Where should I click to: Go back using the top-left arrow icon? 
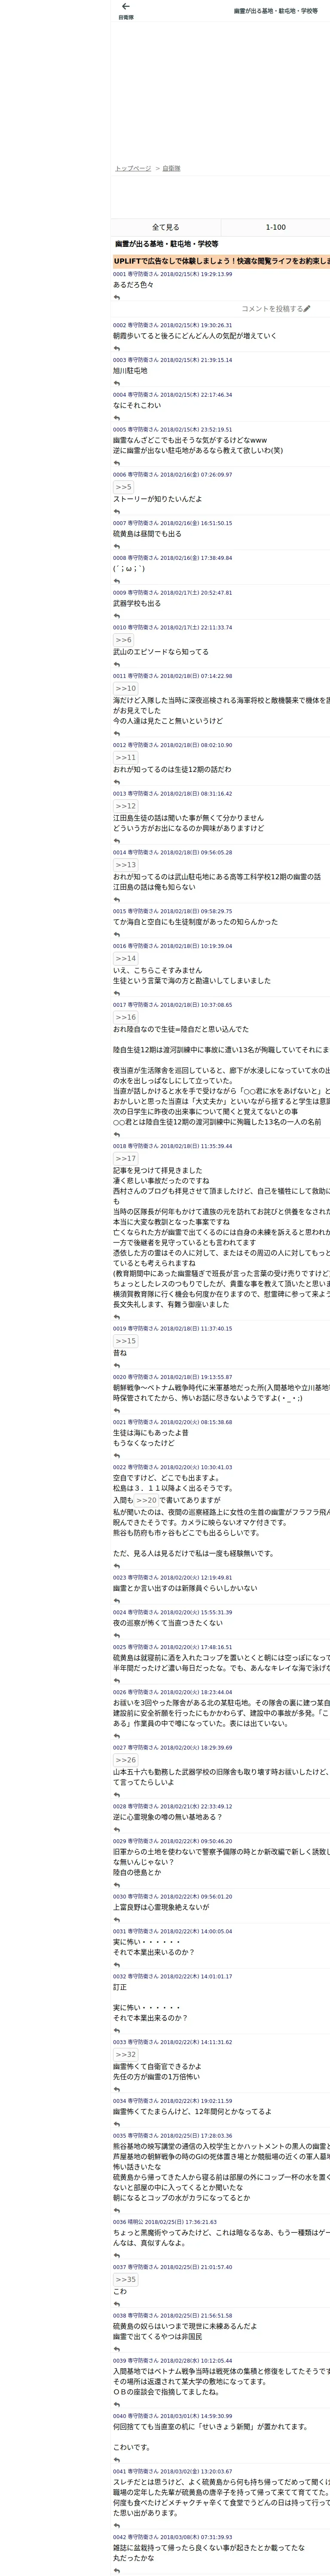click(x=125, y=7)
